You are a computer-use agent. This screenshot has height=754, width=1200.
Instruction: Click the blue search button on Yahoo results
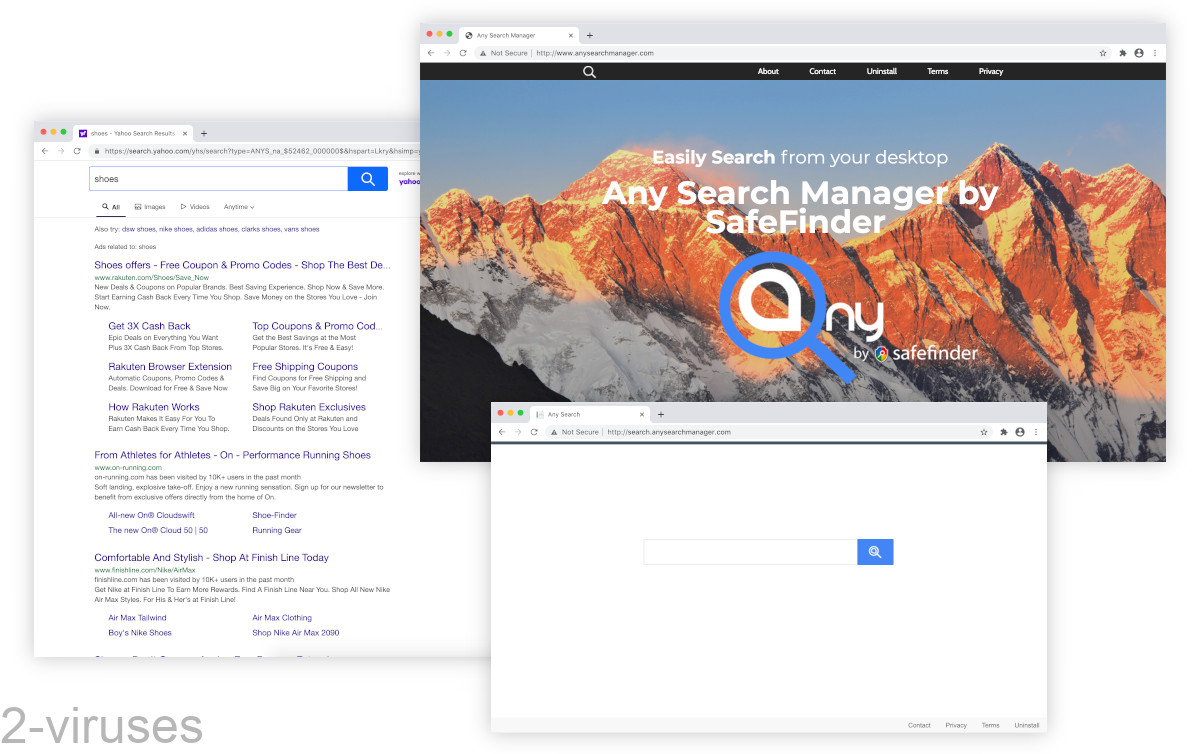click(367, 178)
